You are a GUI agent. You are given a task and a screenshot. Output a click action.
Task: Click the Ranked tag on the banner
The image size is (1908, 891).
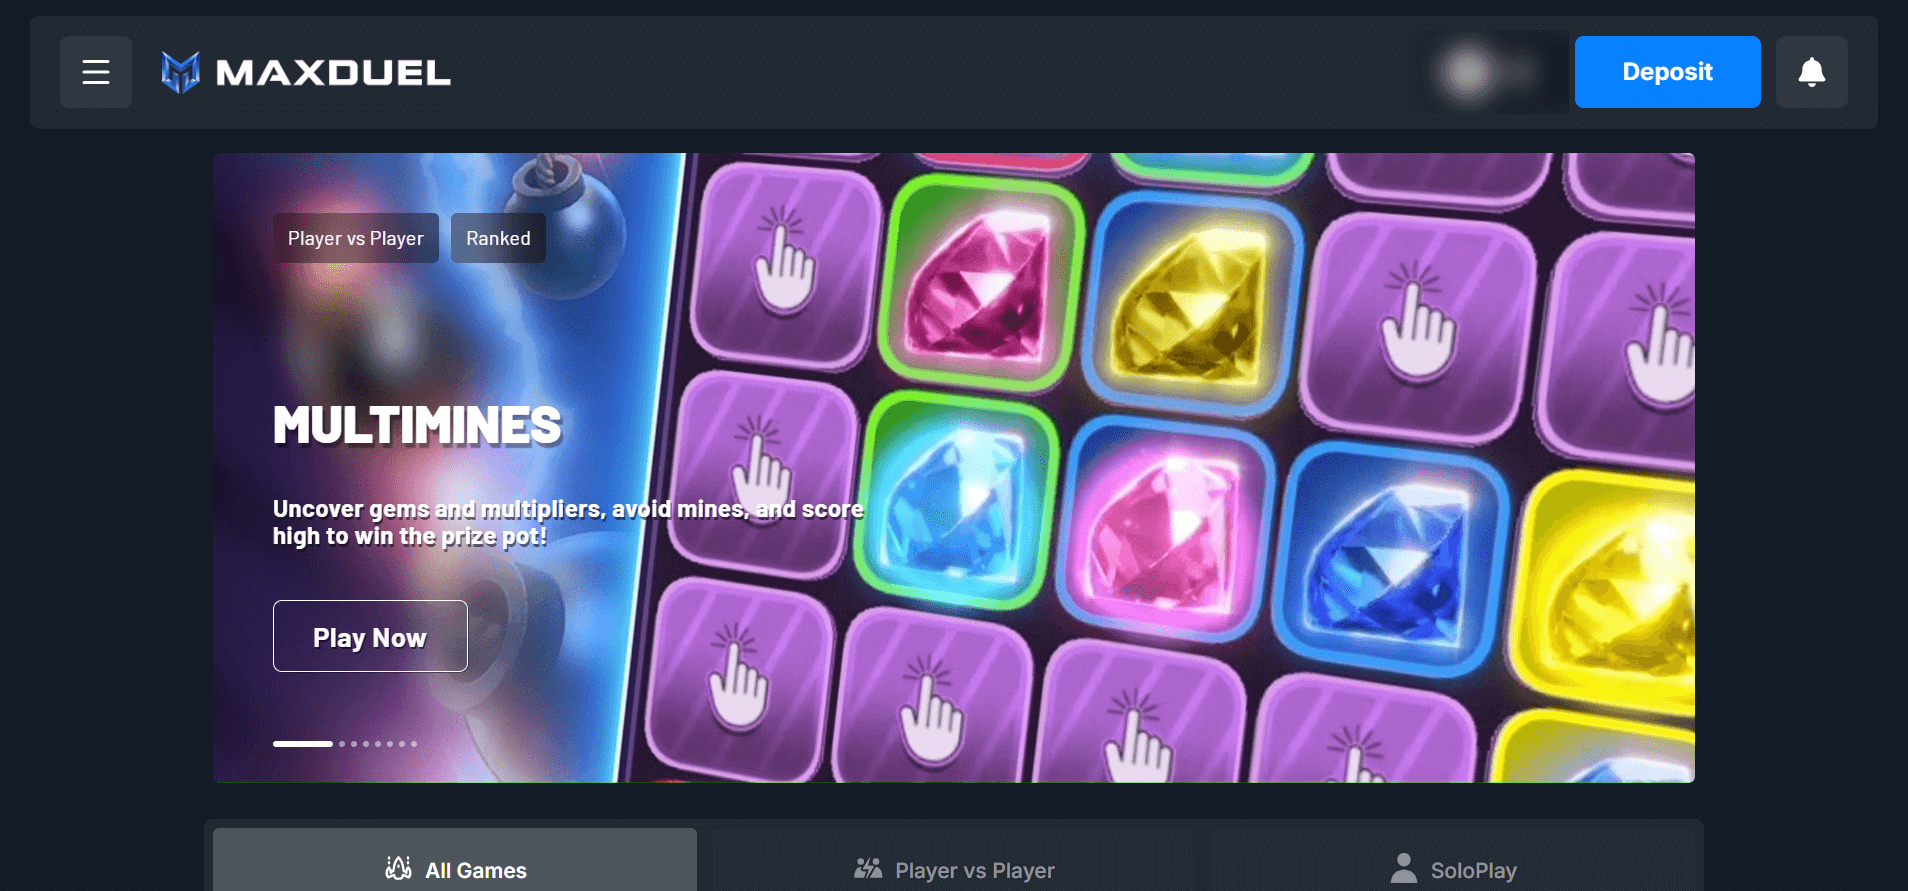pyautogui.click(x=498, y=238)
